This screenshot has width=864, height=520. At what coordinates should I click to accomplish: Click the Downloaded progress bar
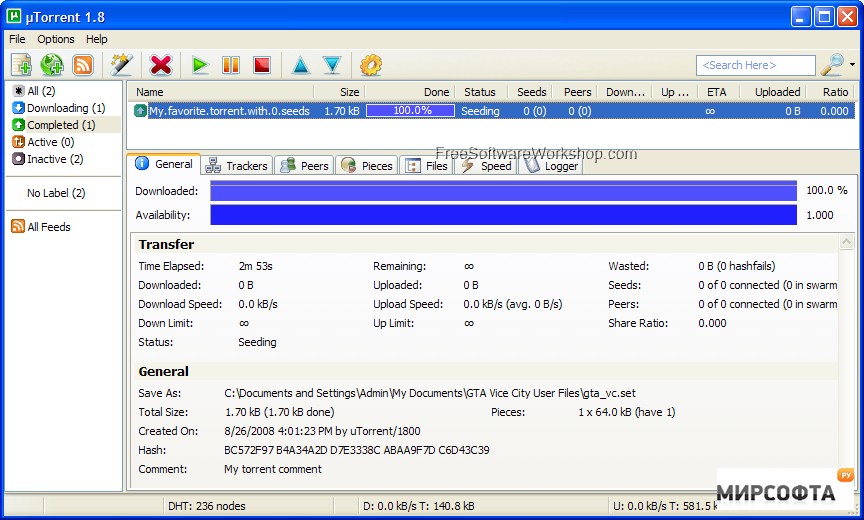pos(504,191)
